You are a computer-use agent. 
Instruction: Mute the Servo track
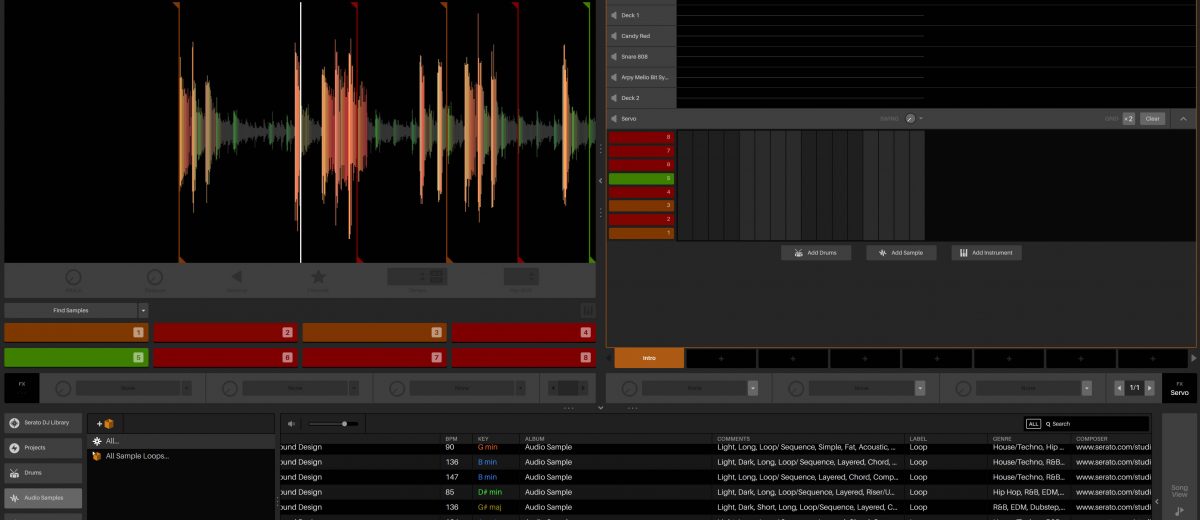[x=614, y=119]
